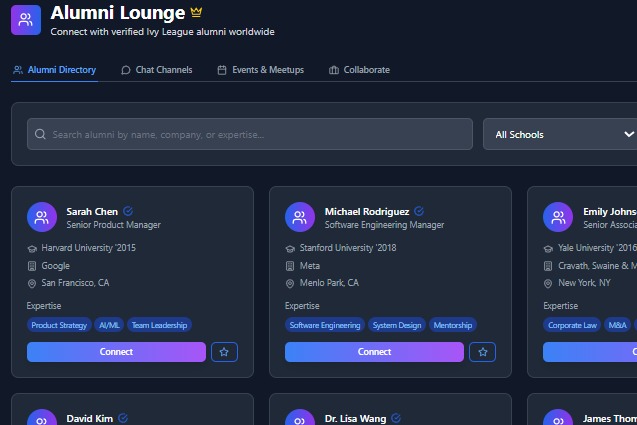Star Michael Rodriguez as favorite
This screenshot has height=425, width=637.
(x=482, y=352)
